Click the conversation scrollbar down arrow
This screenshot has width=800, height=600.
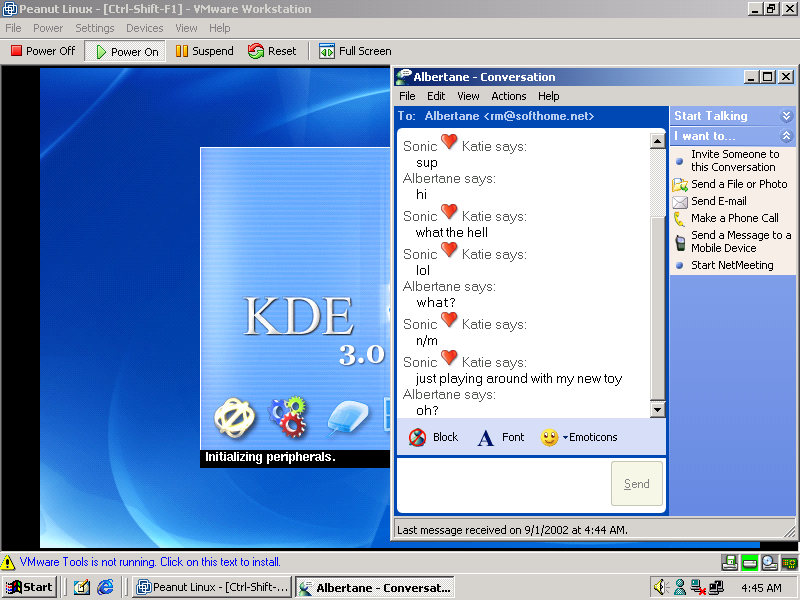tap(657, 409)
